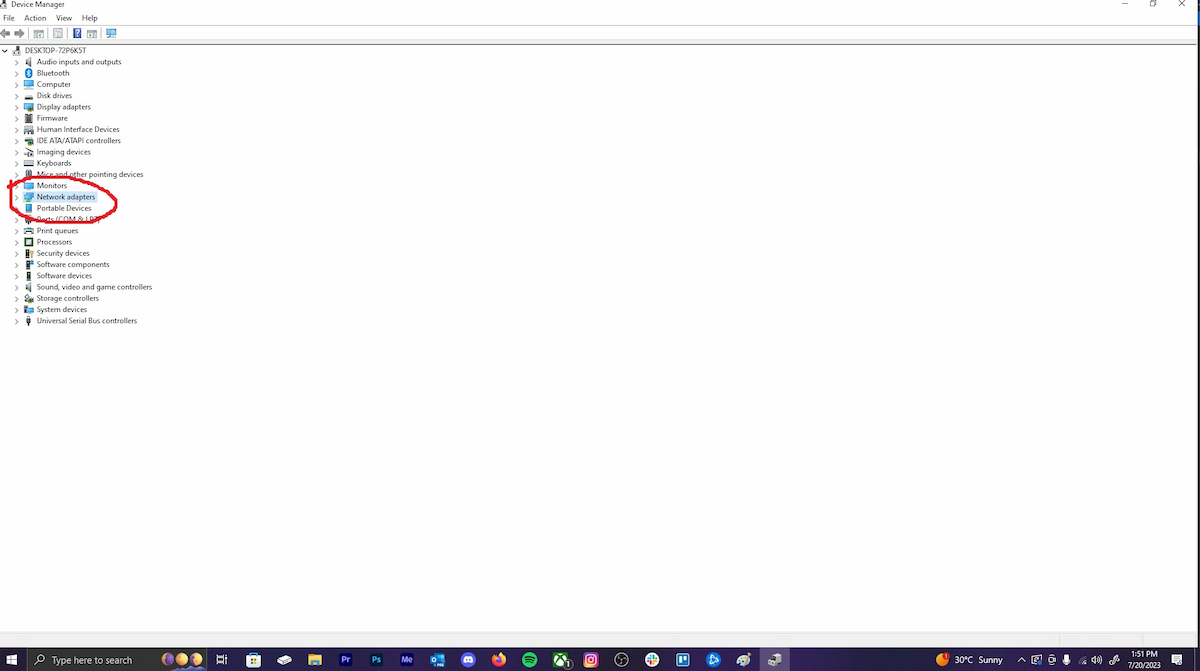Expand the Audio inputs and outputs node
Viewport: 1200px width, 671px height.
click(x=17, y=62)
